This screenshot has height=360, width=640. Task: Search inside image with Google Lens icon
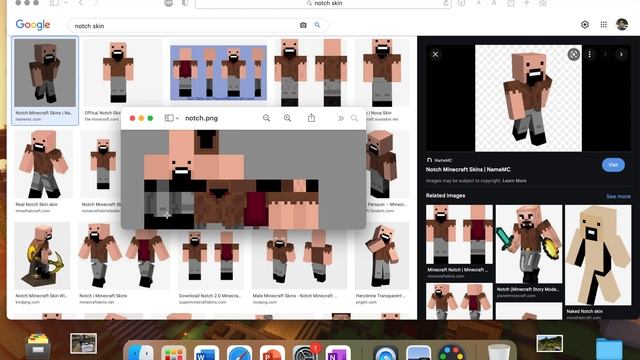[573, 54]
